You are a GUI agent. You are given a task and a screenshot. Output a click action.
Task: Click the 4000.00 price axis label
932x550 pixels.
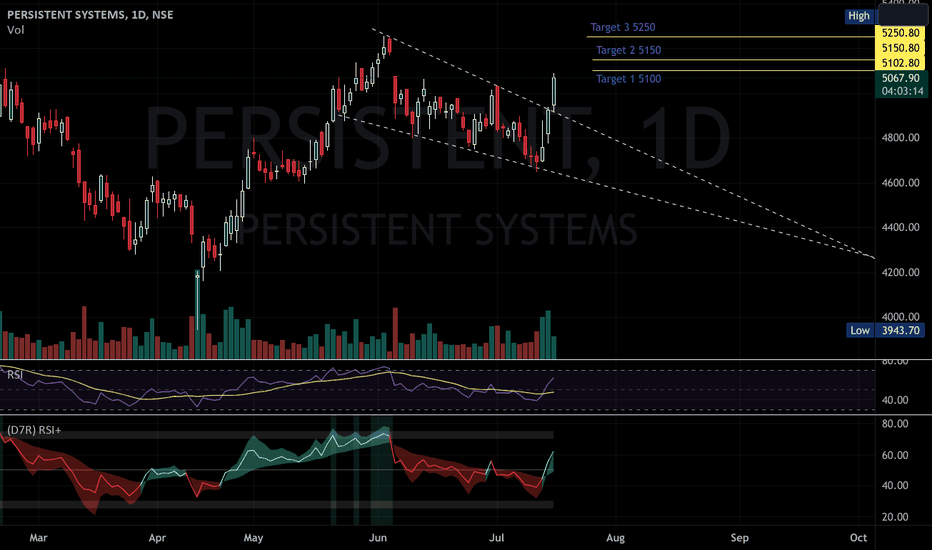click(x=900, y=318)
